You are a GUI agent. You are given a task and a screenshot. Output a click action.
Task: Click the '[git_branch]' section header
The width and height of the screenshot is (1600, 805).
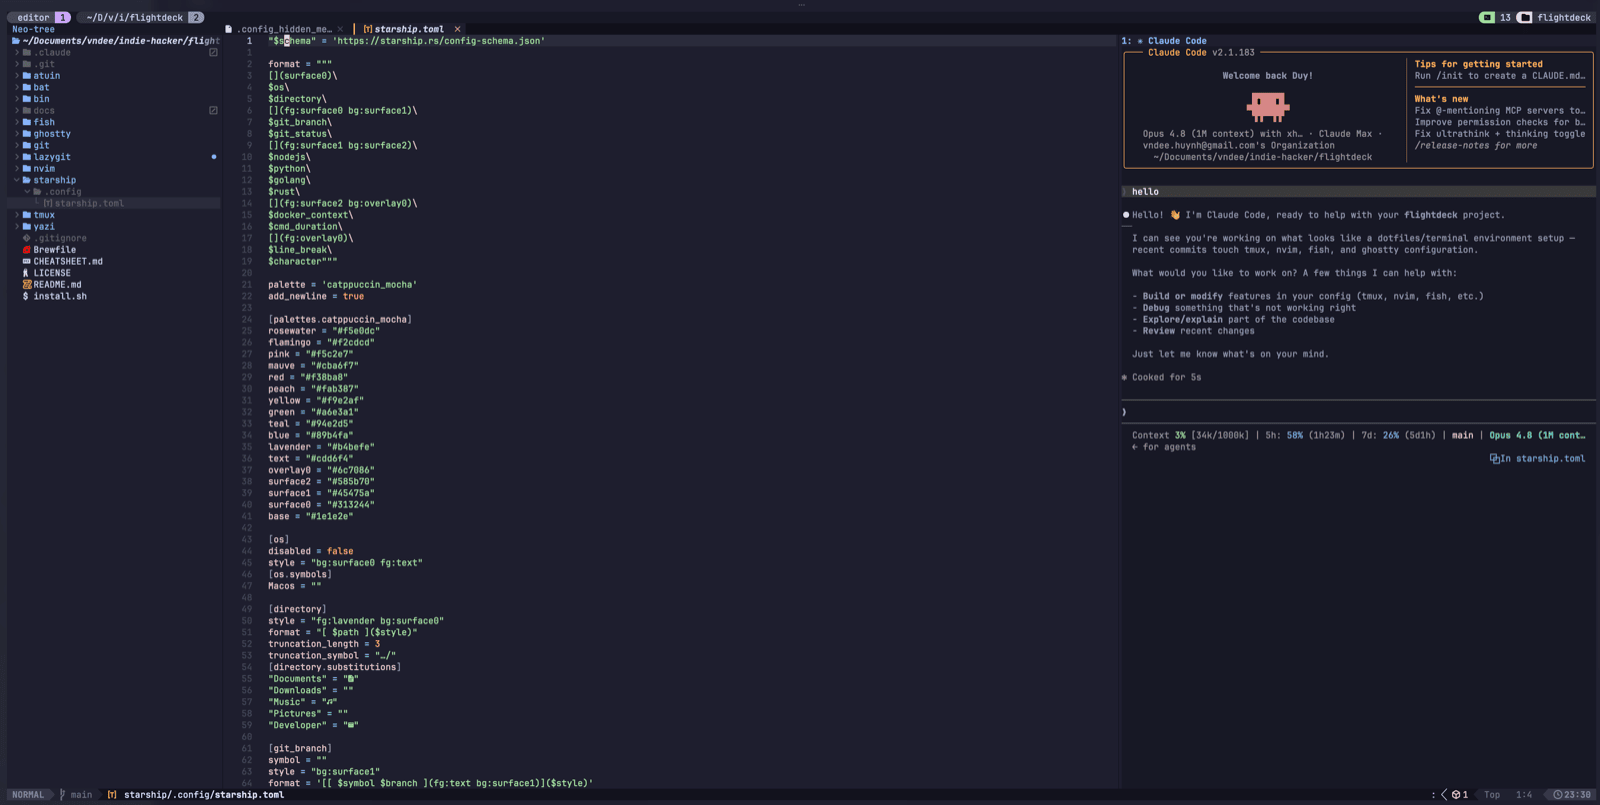pos(300,749)
